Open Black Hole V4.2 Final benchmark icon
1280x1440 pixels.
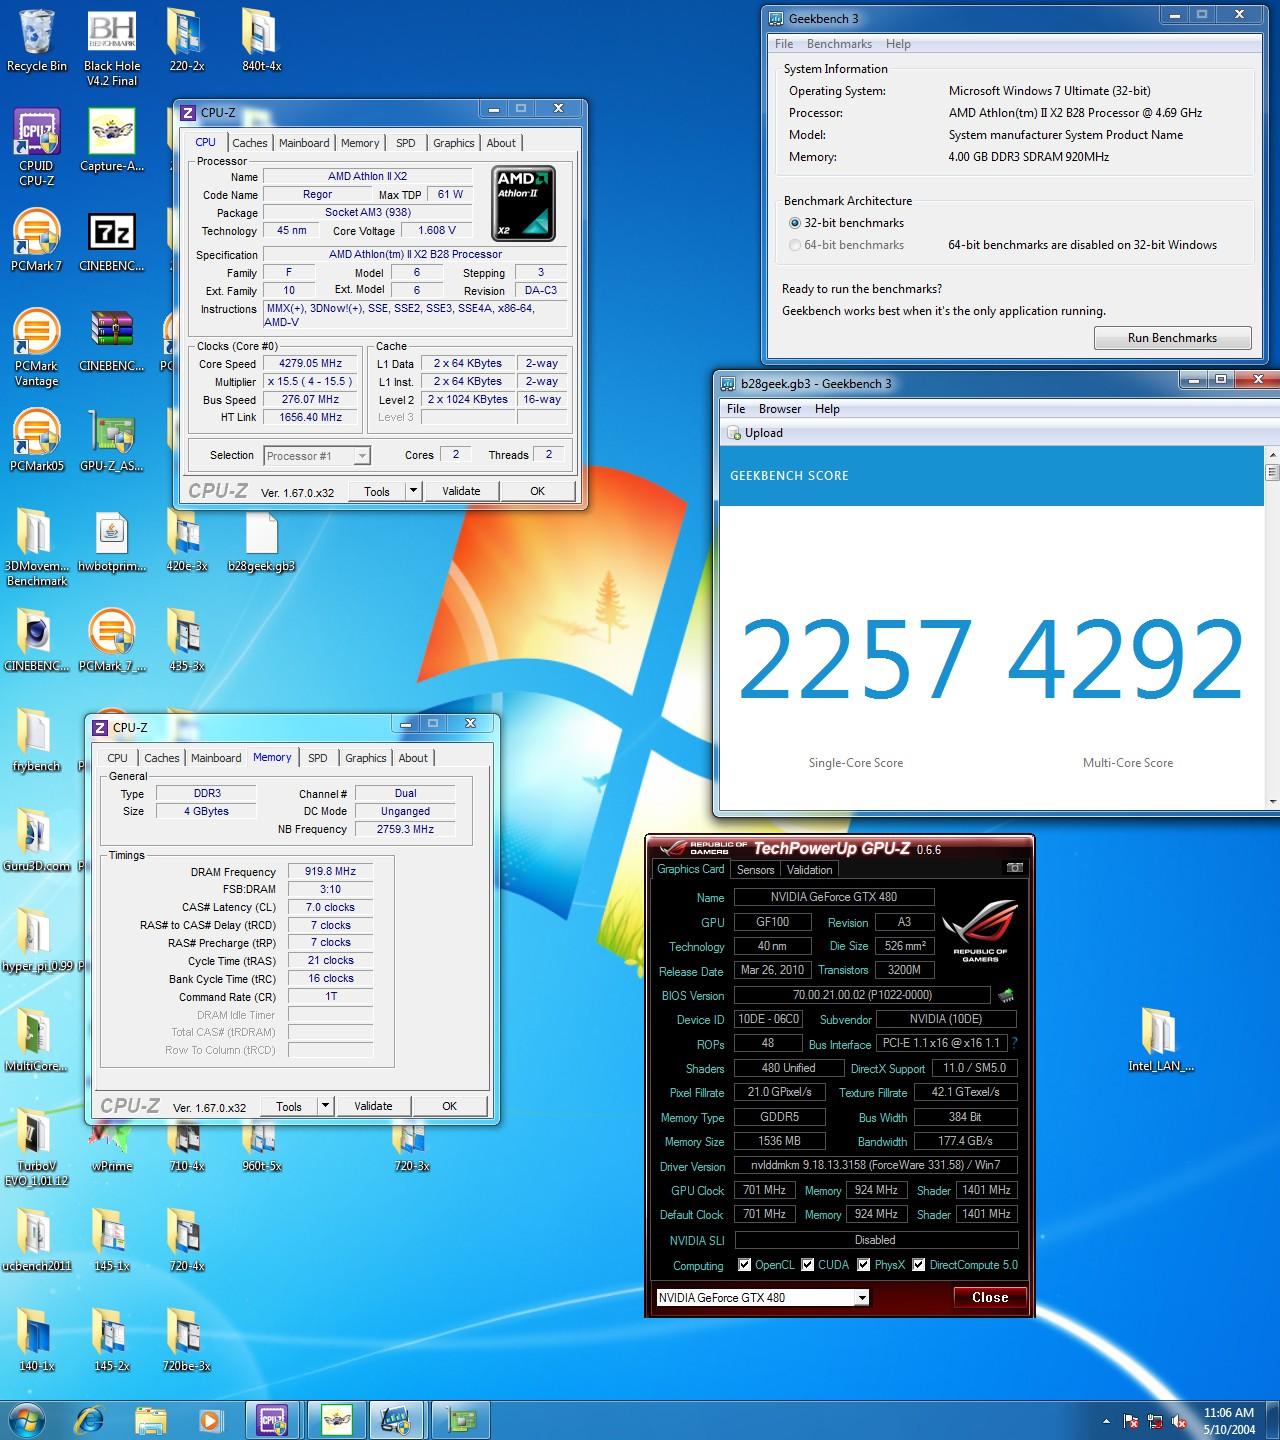[x=112, y=49]
